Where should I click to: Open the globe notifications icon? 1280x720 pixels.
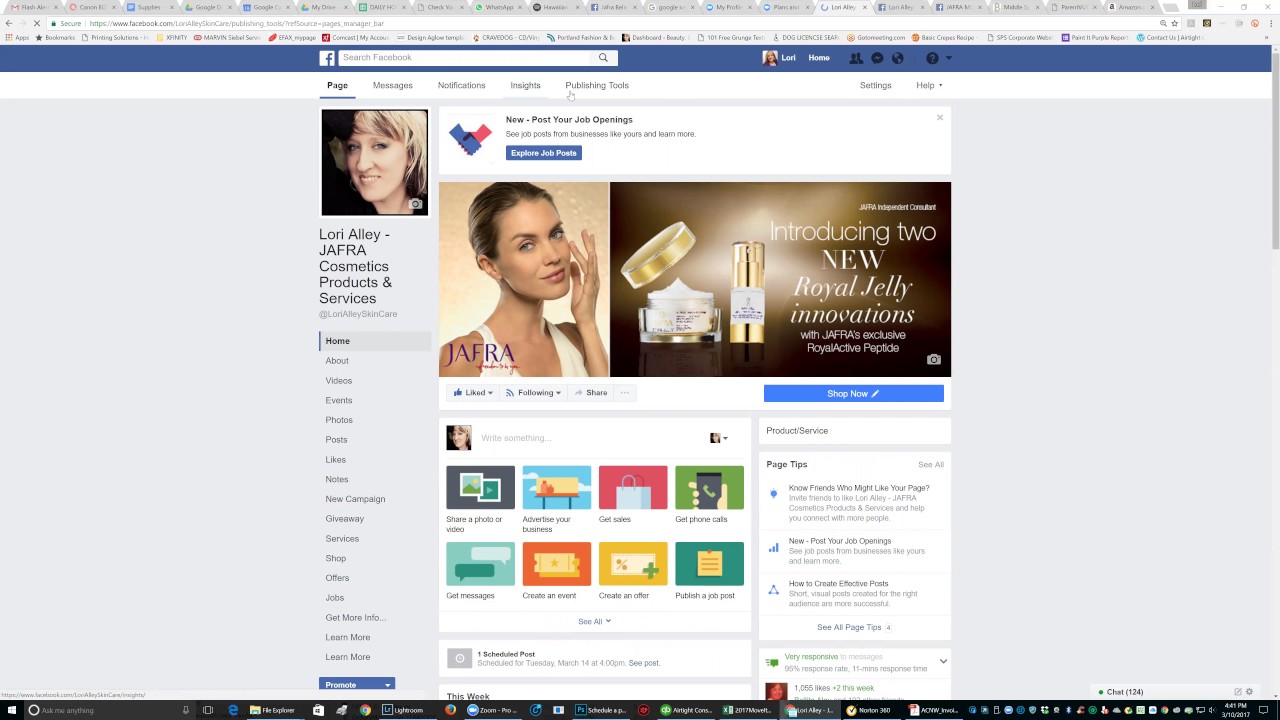897,58
